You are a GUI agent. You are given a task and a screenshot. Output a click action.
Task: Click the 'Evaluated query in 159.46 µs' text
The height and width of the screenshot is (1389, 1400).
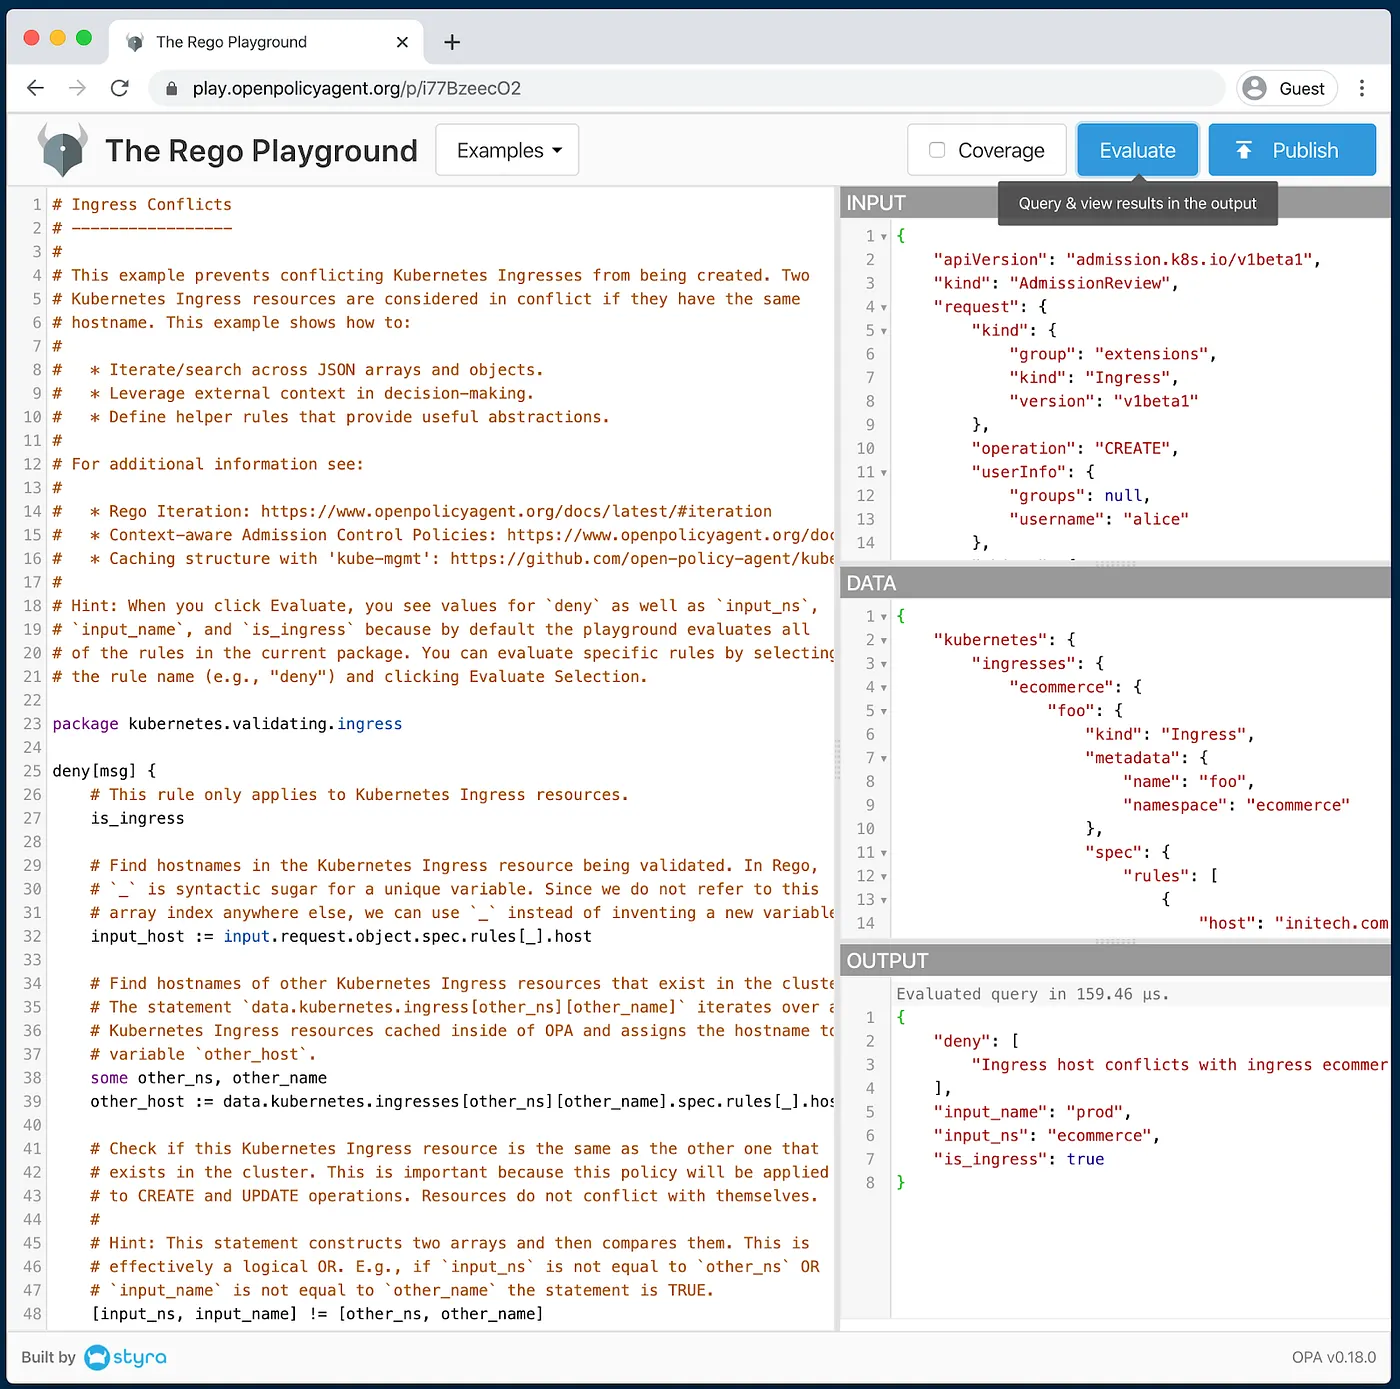[1032, 994]
